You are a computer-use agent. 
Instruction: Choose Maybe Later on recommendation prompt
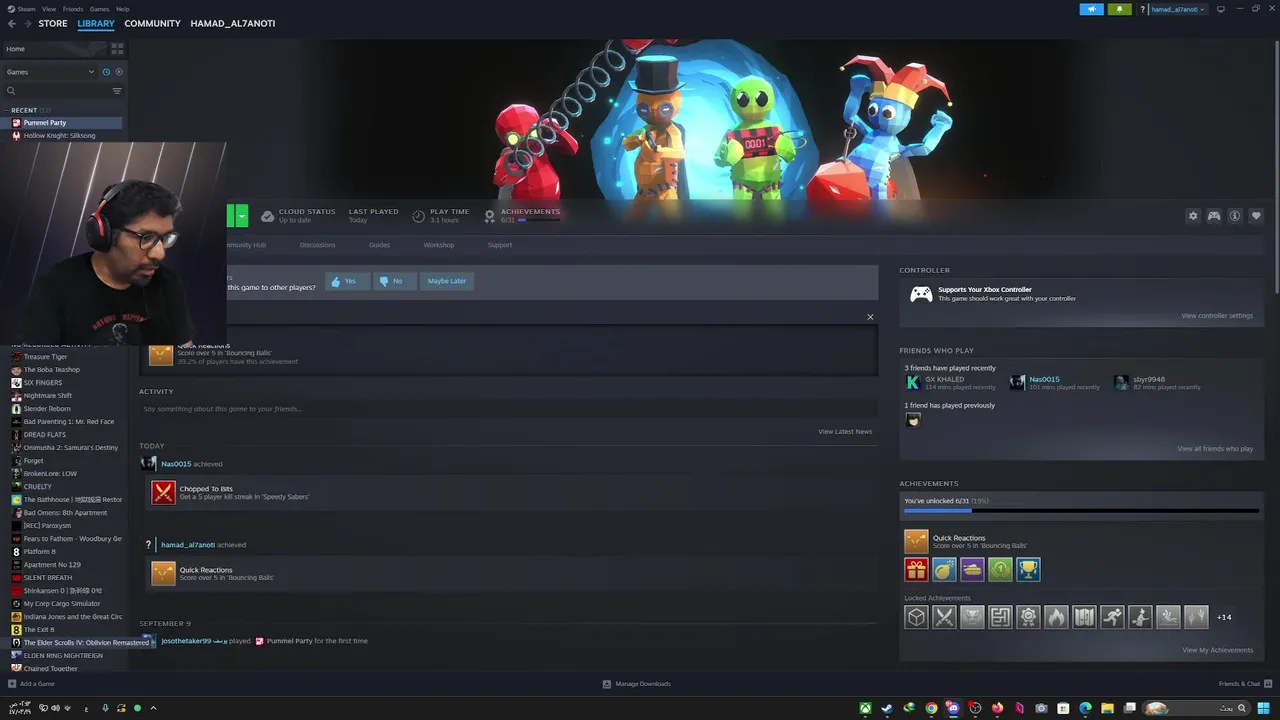click(x=446, y=281)
